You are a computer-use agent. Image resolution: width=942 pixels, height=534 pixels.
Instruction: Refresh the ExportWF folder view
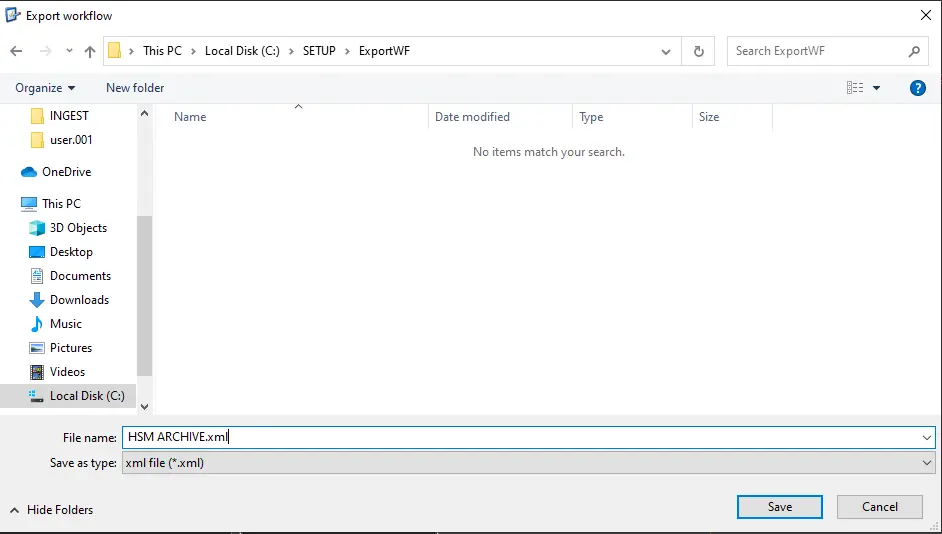[698, 51]
